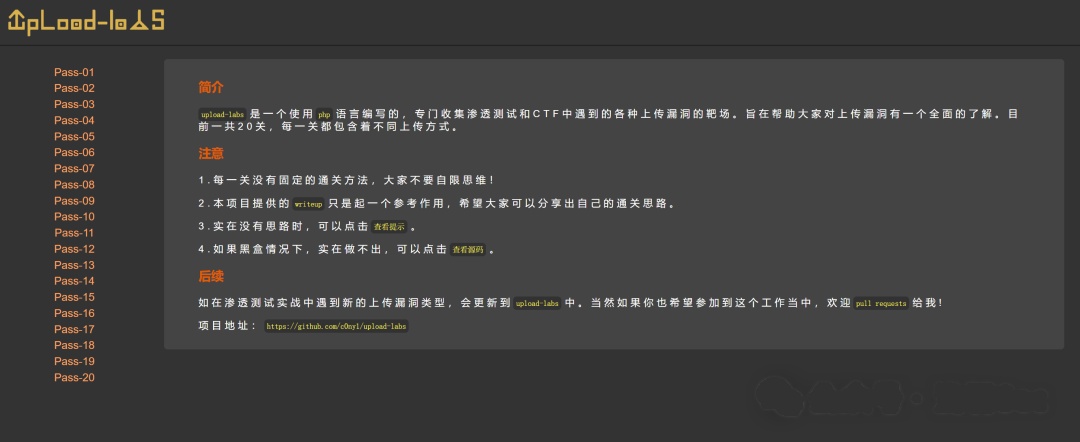
Task: Open the last level Pass-20
Action: (74, 377)
